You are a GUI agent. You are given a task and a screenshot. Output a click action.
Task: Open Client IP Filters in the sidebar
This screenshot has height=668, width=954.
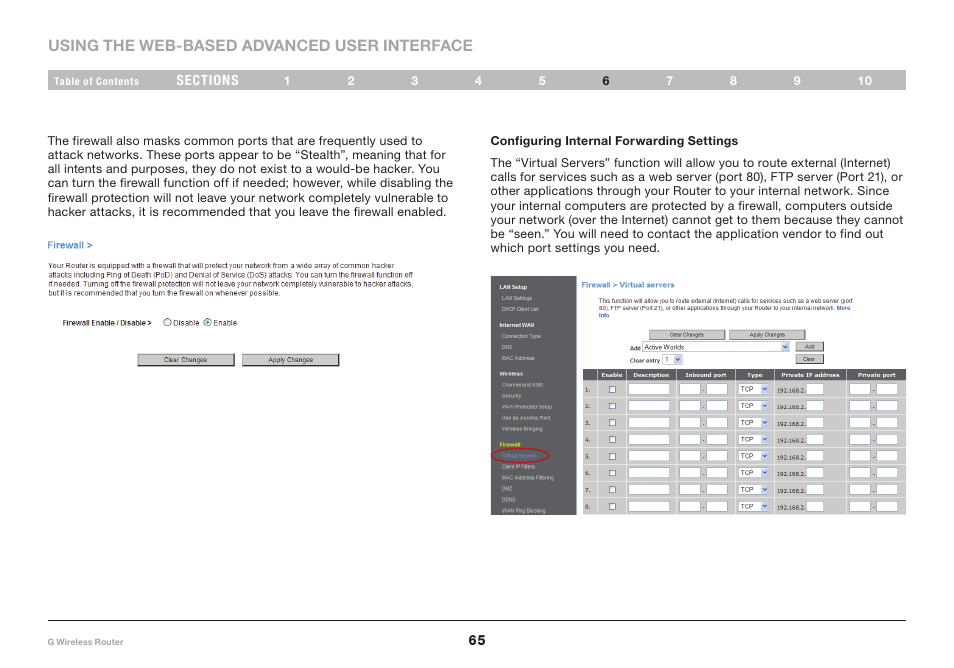[x=518, y=467]
